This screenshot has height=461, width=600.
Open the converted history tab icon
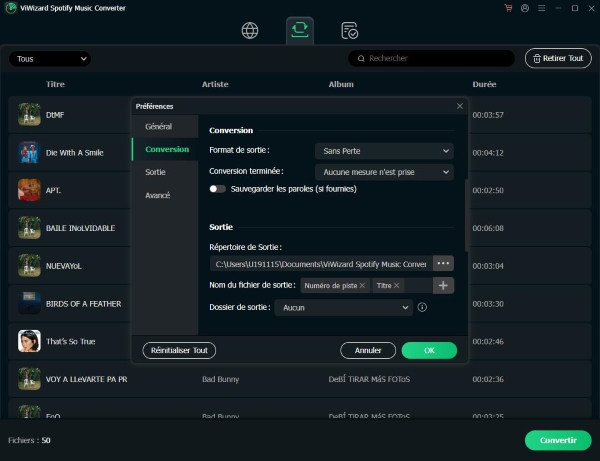pyautogui.click(x=349, y=31)
